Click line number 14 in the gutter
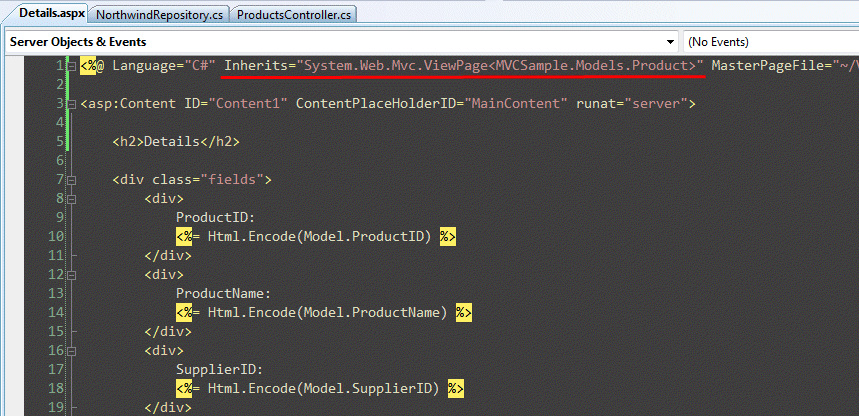 [57, 312]
